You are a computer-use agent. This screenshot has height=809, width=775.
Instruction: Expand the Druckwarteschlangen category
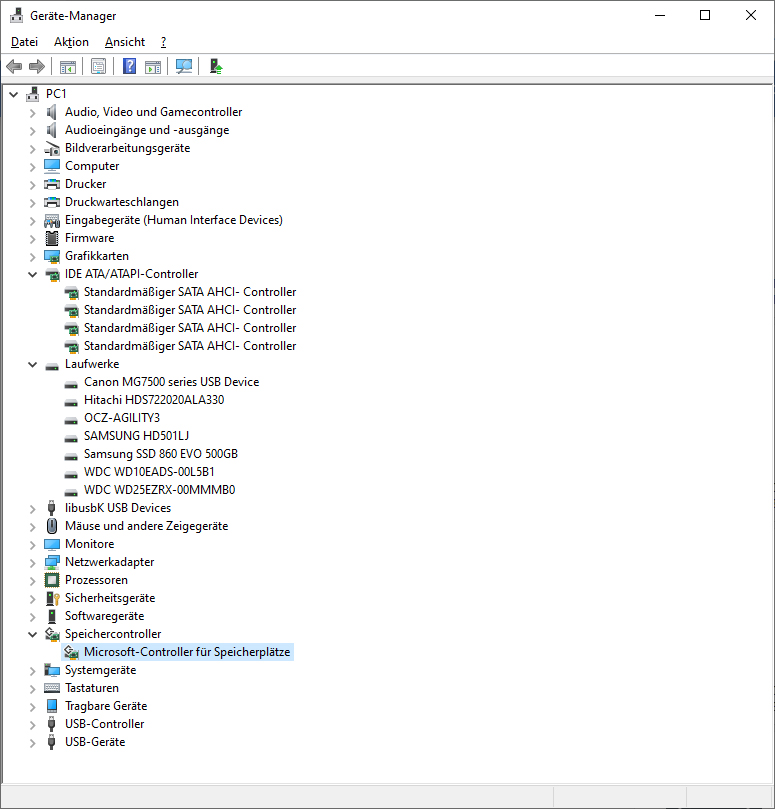pyautogui.click(x=33, y=203)
